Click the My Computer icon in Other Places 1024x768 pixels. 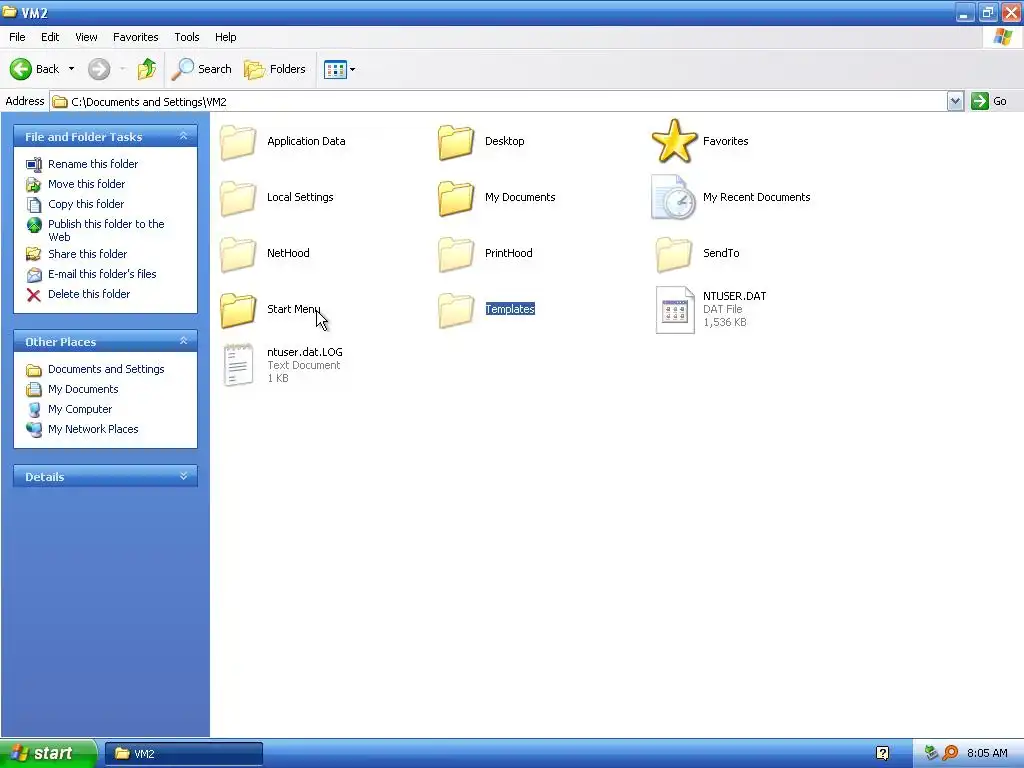pos(34,409)
